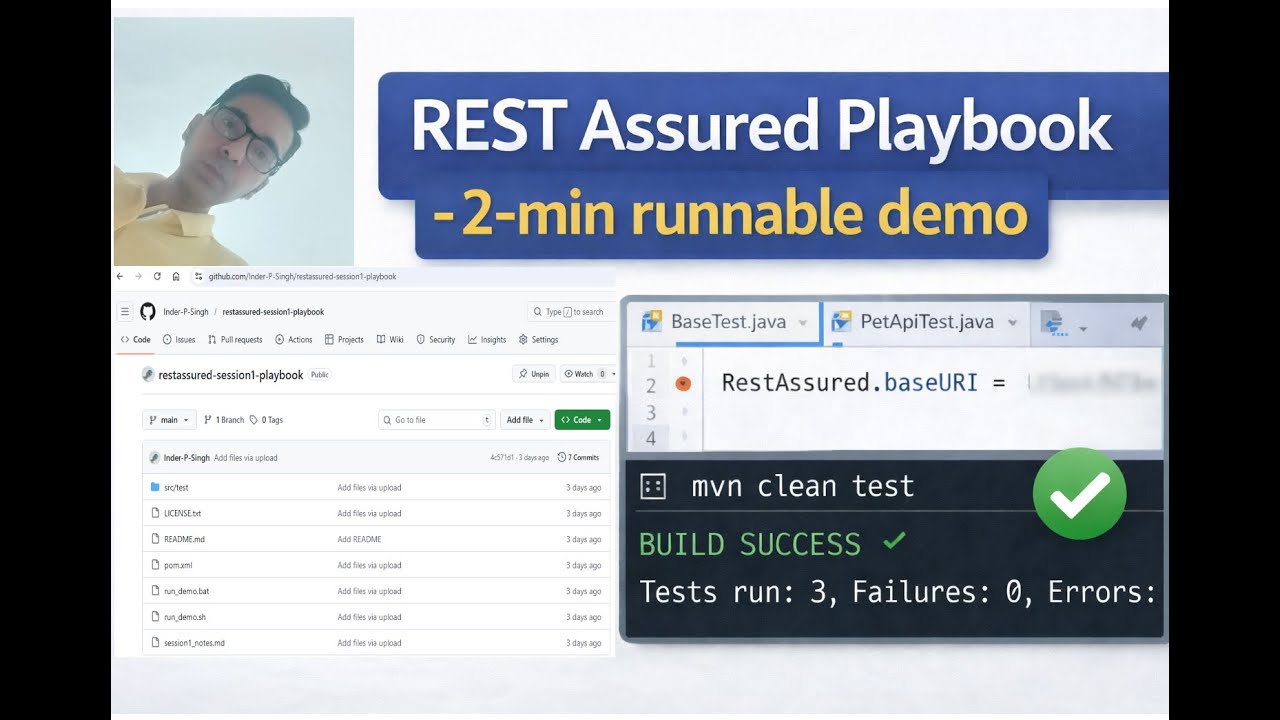
Task: Click the RestAssured.baseURI code line
Action: click(863, 383)
